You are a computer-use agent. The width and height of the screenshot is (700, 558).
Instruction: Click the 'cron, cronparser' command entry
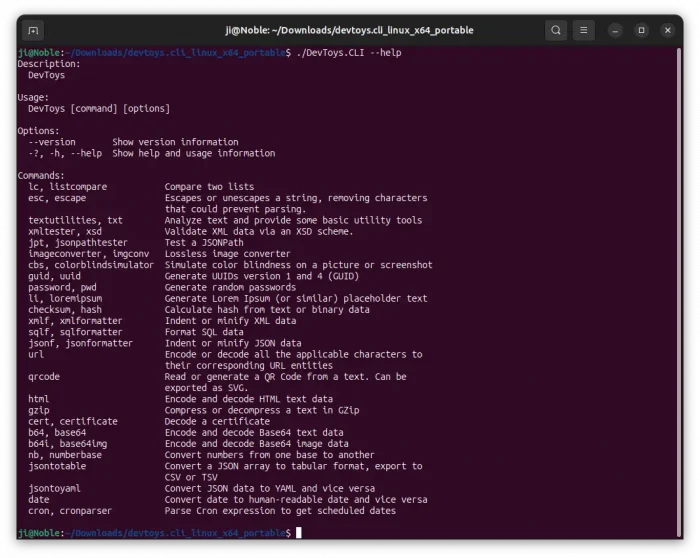[70, 511]
